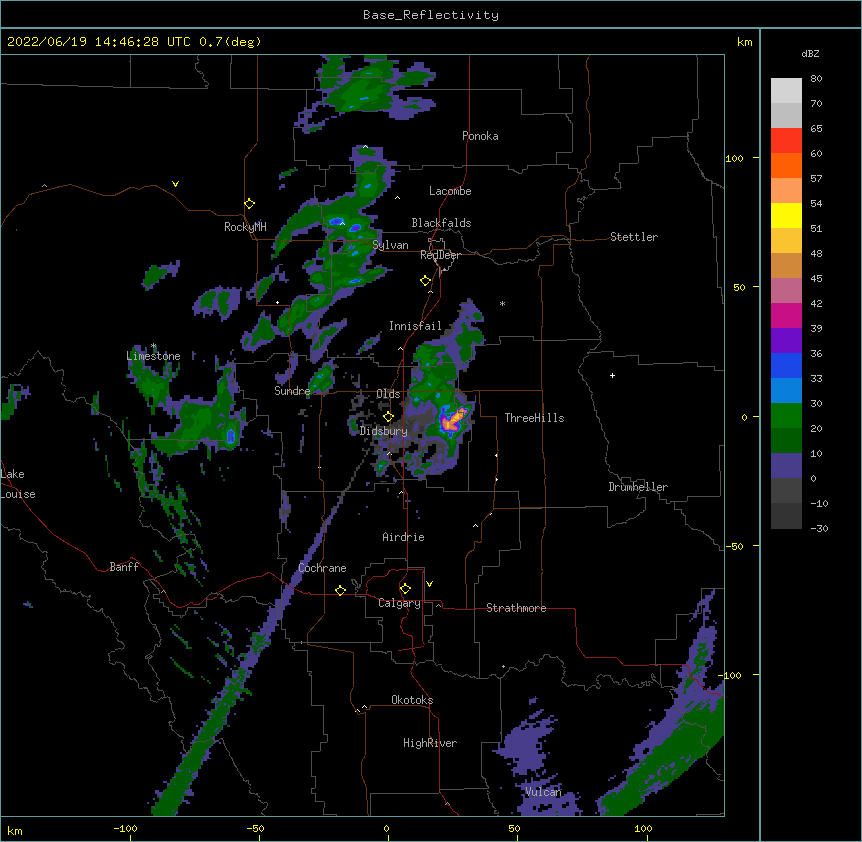Click the orange storm core west of ThreeHills

[453, 421]
